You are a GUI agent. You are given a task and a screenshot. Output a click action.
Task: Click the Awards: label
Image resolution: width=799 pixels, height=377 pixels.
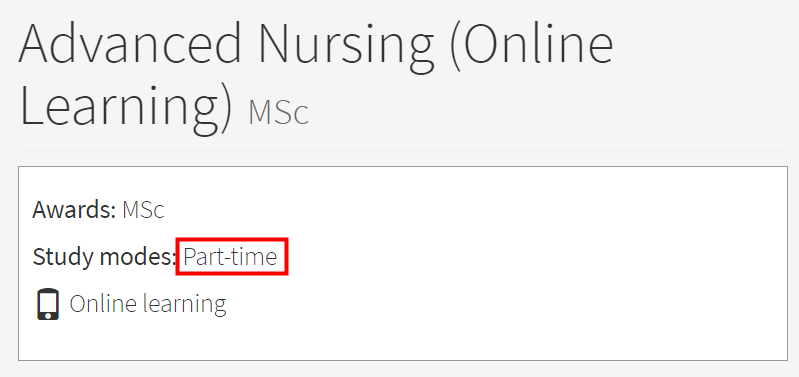[x=74, y=209]
